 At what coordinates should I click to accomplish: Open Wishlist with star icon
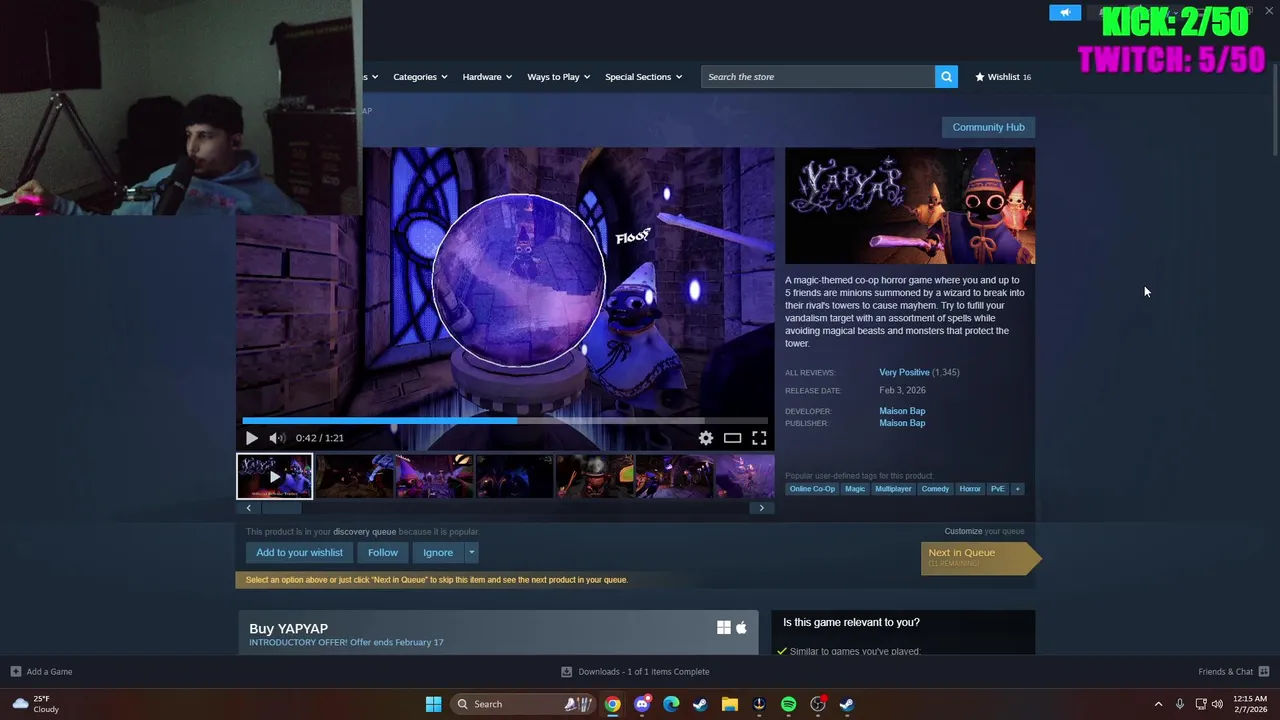coord(1003,77)
